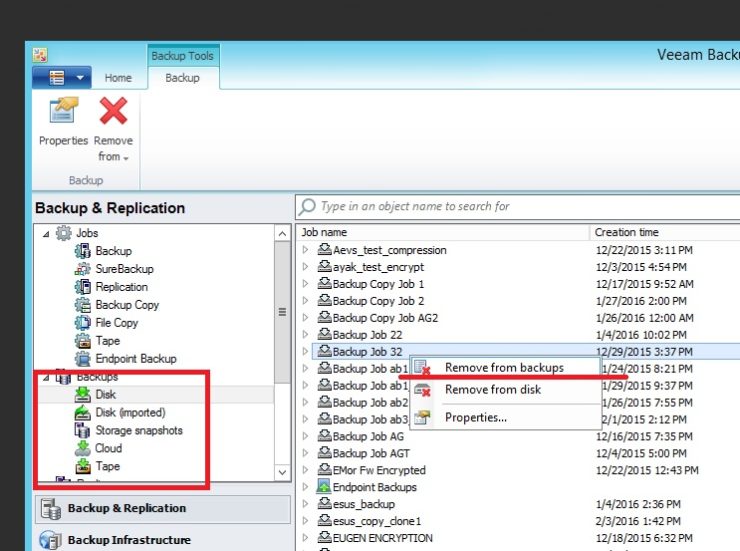Click the tree scrollbar down arrow
Viewport: 740px width, 551px height.
tap(282, 472)
